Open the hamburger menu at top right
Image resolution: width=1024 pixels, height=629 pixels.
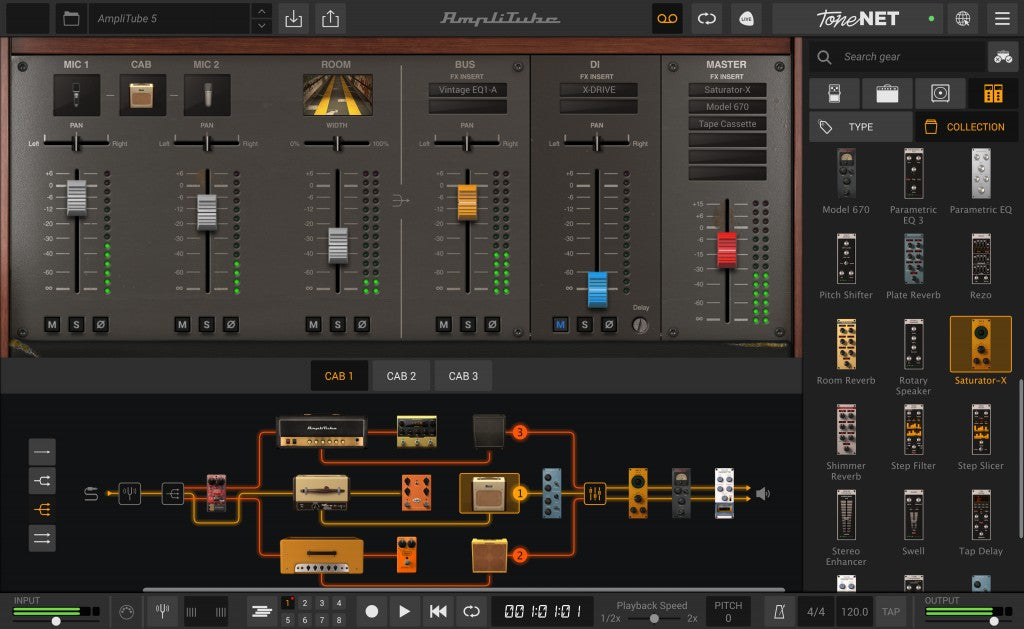[1001, 18]
